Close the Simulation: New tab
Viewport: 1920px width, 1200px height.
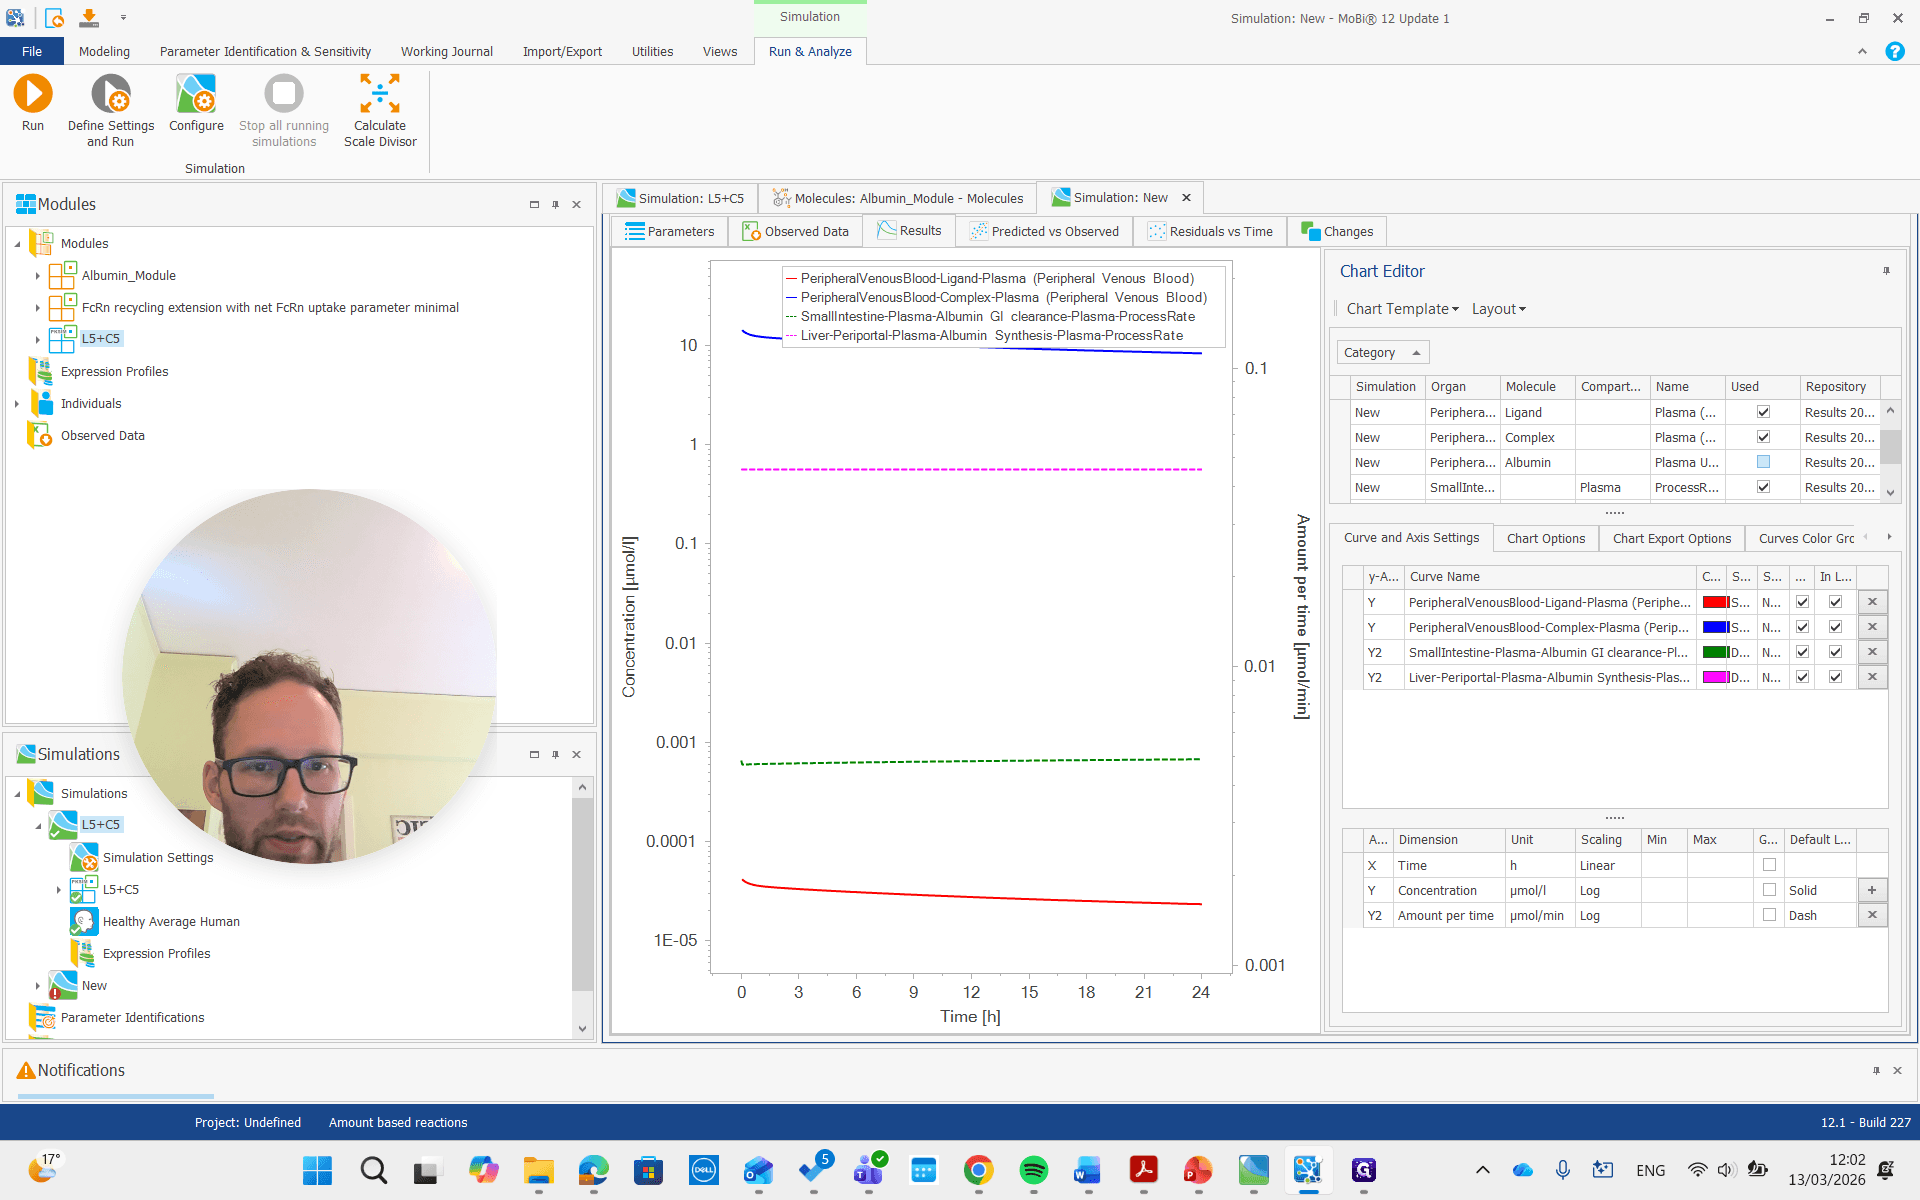tap(1186, 198)
